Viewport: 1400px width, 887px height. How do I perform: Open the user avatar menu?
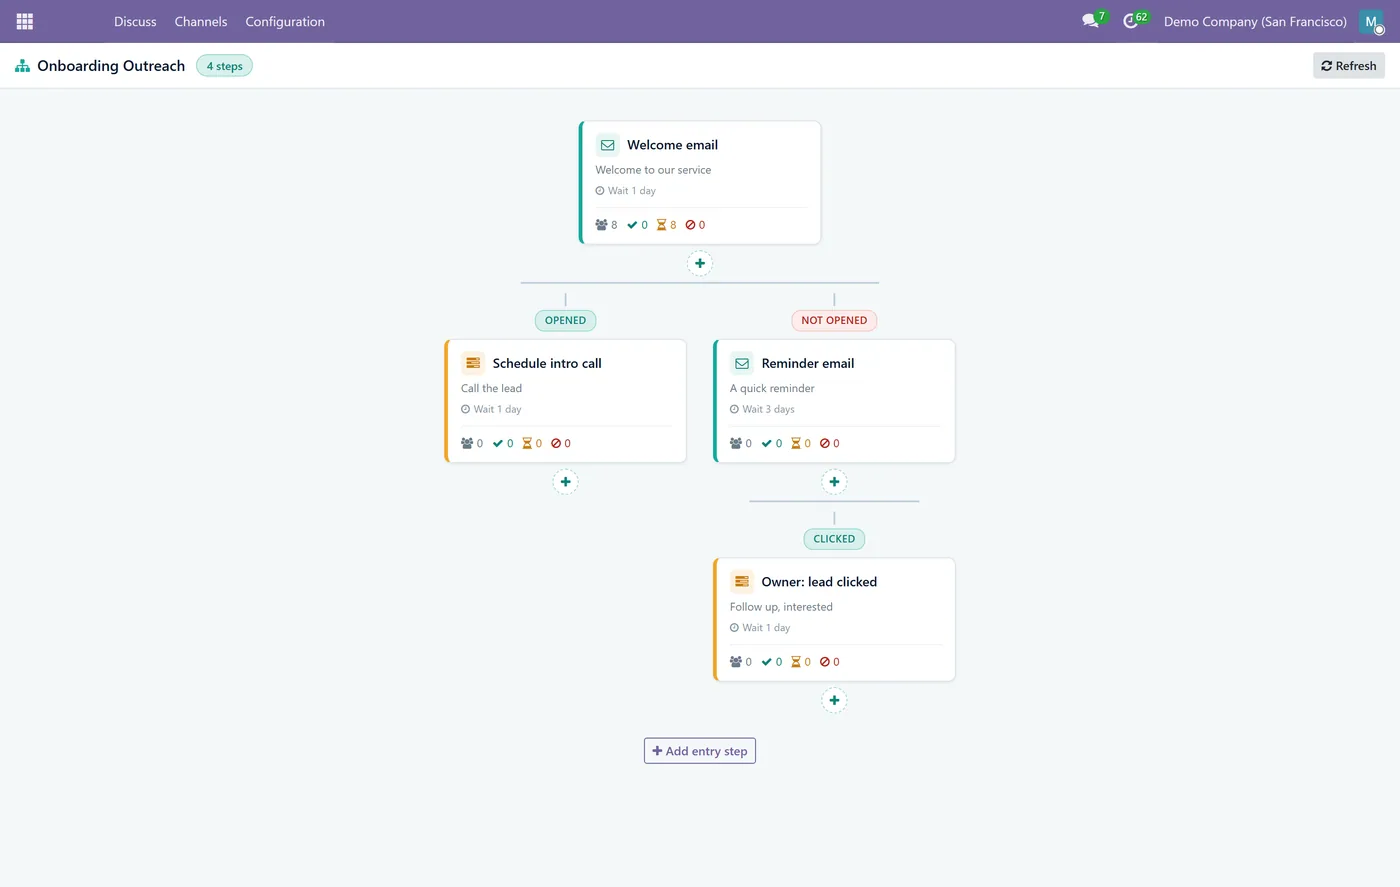point(1371,21)
